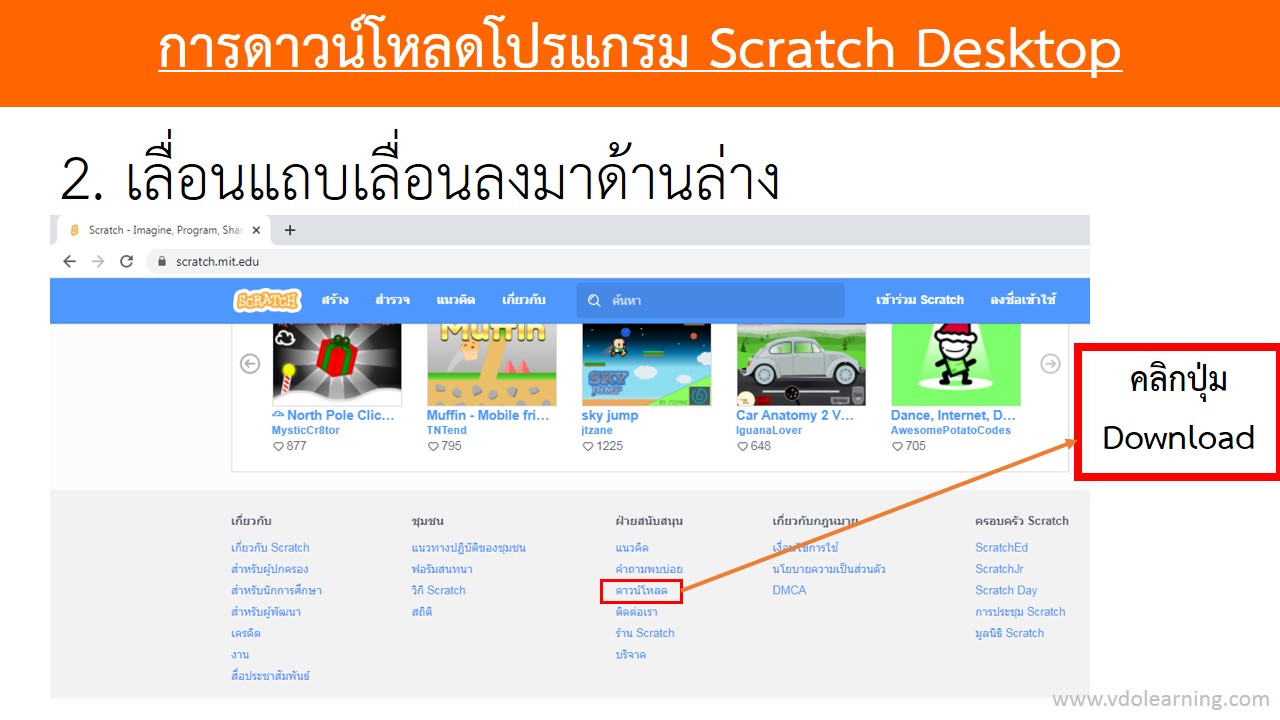The width and height of the screenshot is (1280, 720).
Task: Click the ดาวน์โหลด (Download) footer link
Action: tap(641, 591)
